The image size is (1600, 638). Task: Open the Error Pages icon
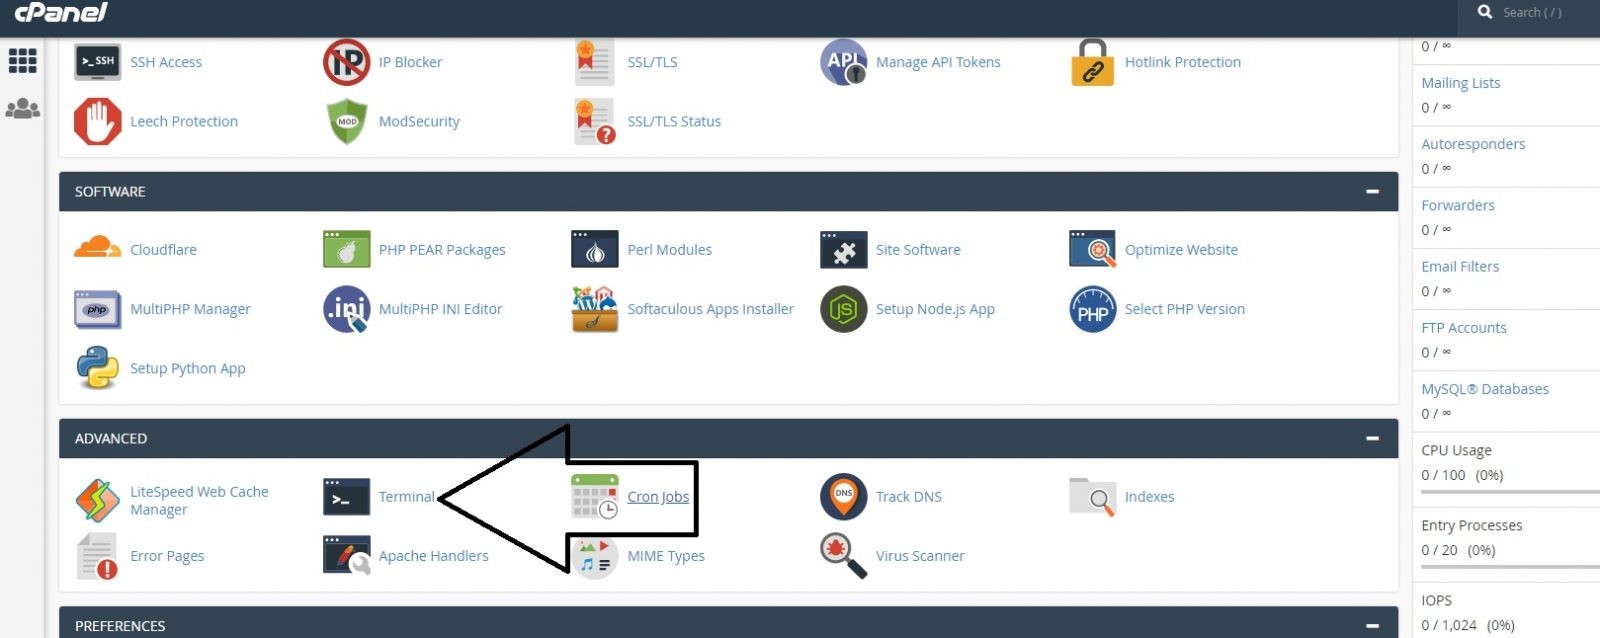97,556
